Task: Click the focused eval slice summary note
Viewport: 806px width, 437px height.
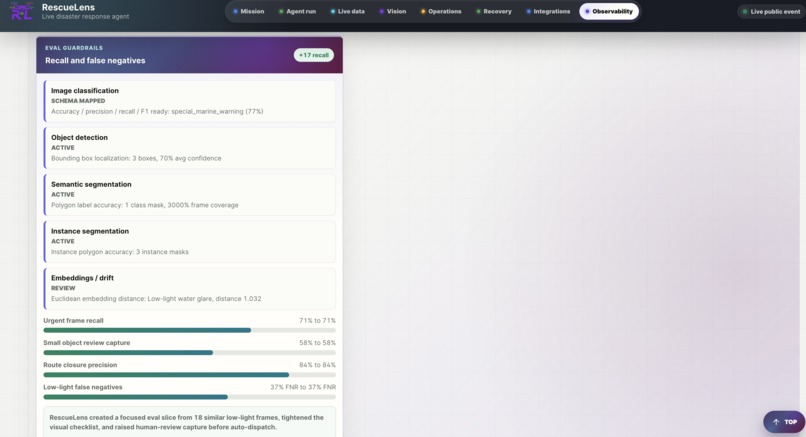Action: coord(190,423)
